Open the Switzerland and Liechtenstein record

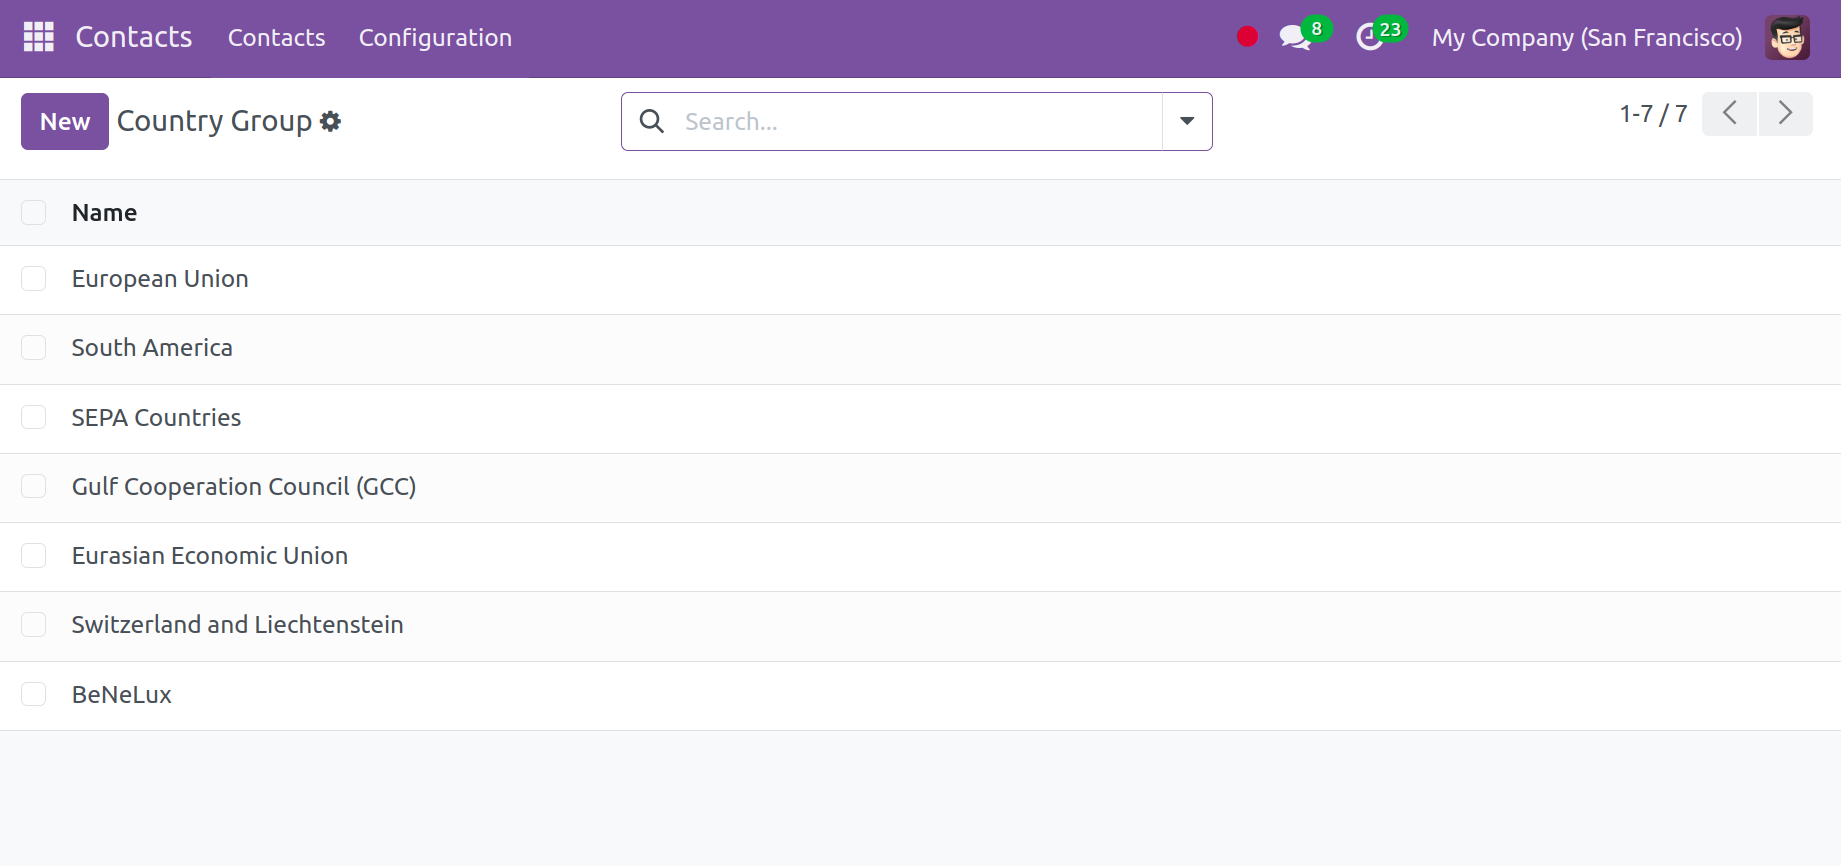click(x=238, y=625)
